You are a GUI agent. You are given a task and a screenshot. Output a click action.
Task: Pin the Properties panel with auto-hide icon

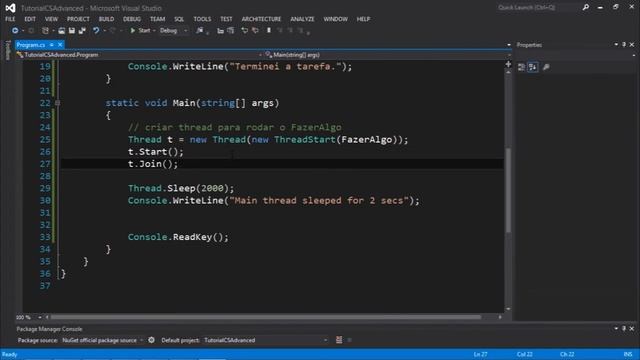[x=624, y=44]
